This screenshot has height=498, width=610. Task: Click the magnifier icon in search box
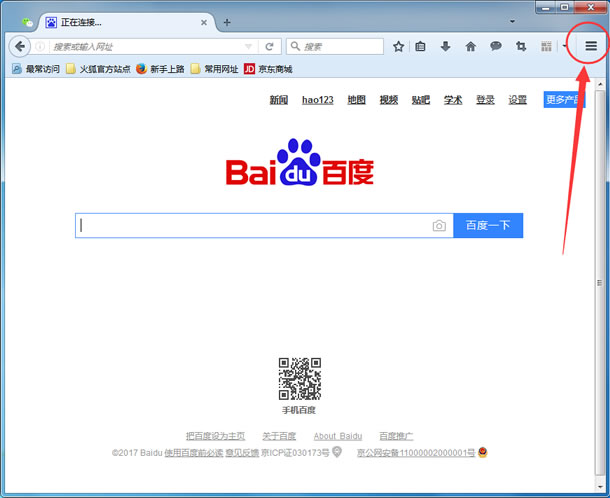296,46
